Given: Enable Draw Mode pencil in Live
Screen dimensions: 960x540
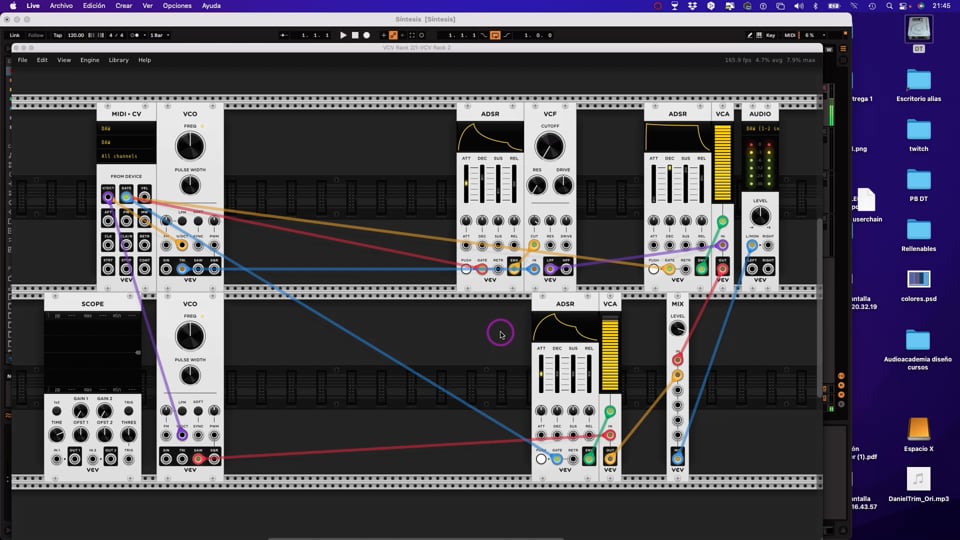Looking at the screenshot, I should (x=749, y=36).
